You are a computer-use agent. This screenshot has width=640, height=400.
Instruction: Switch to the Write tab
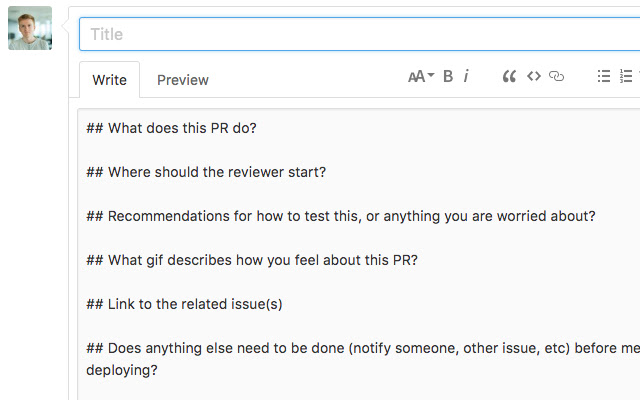click(x=109, y=80)
